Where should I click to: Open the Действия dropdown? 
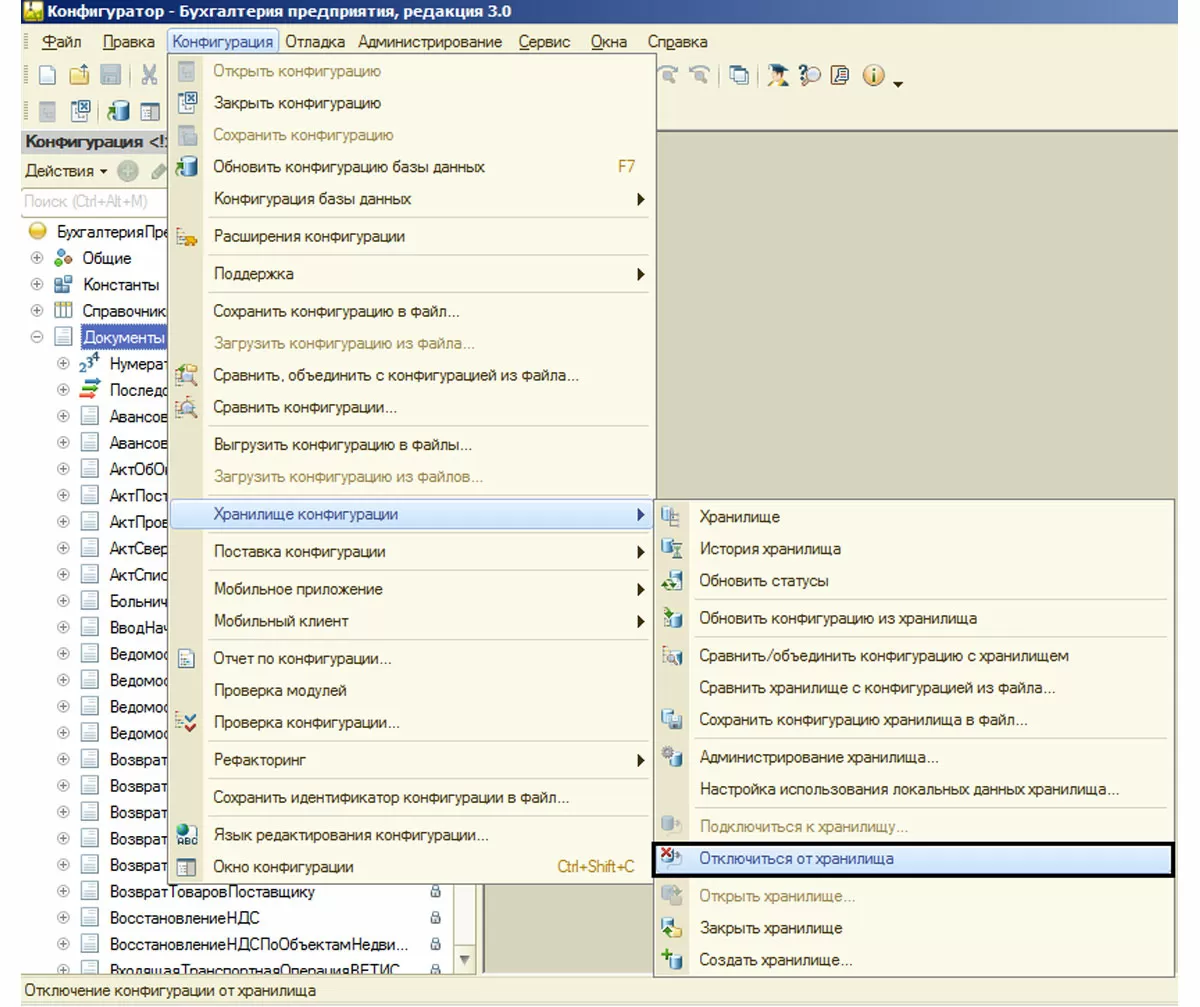coord(66,171)
